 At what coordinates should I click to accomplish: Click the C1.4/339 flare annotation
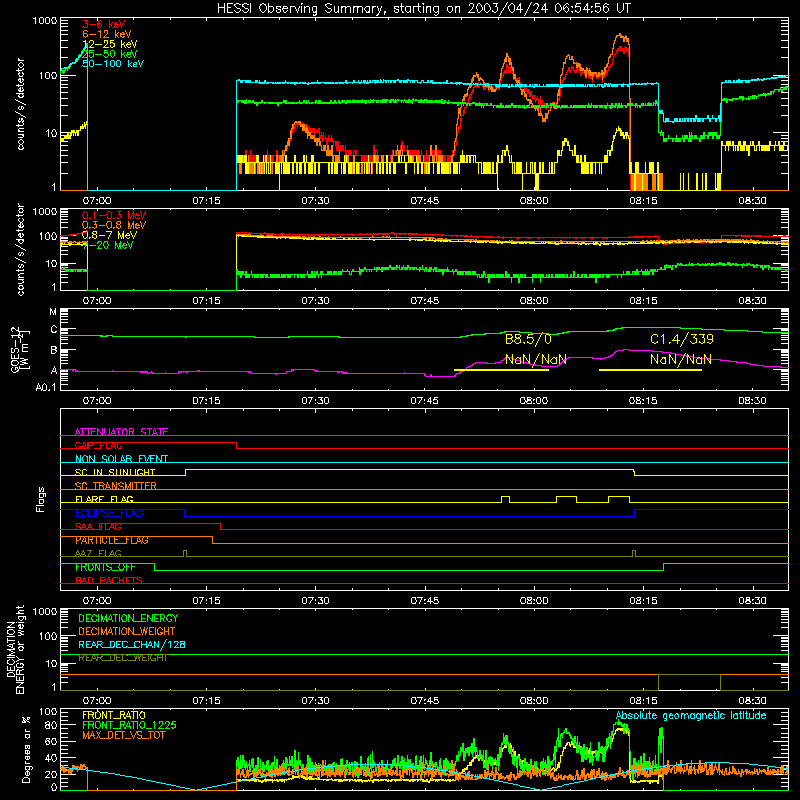(682, 339)
